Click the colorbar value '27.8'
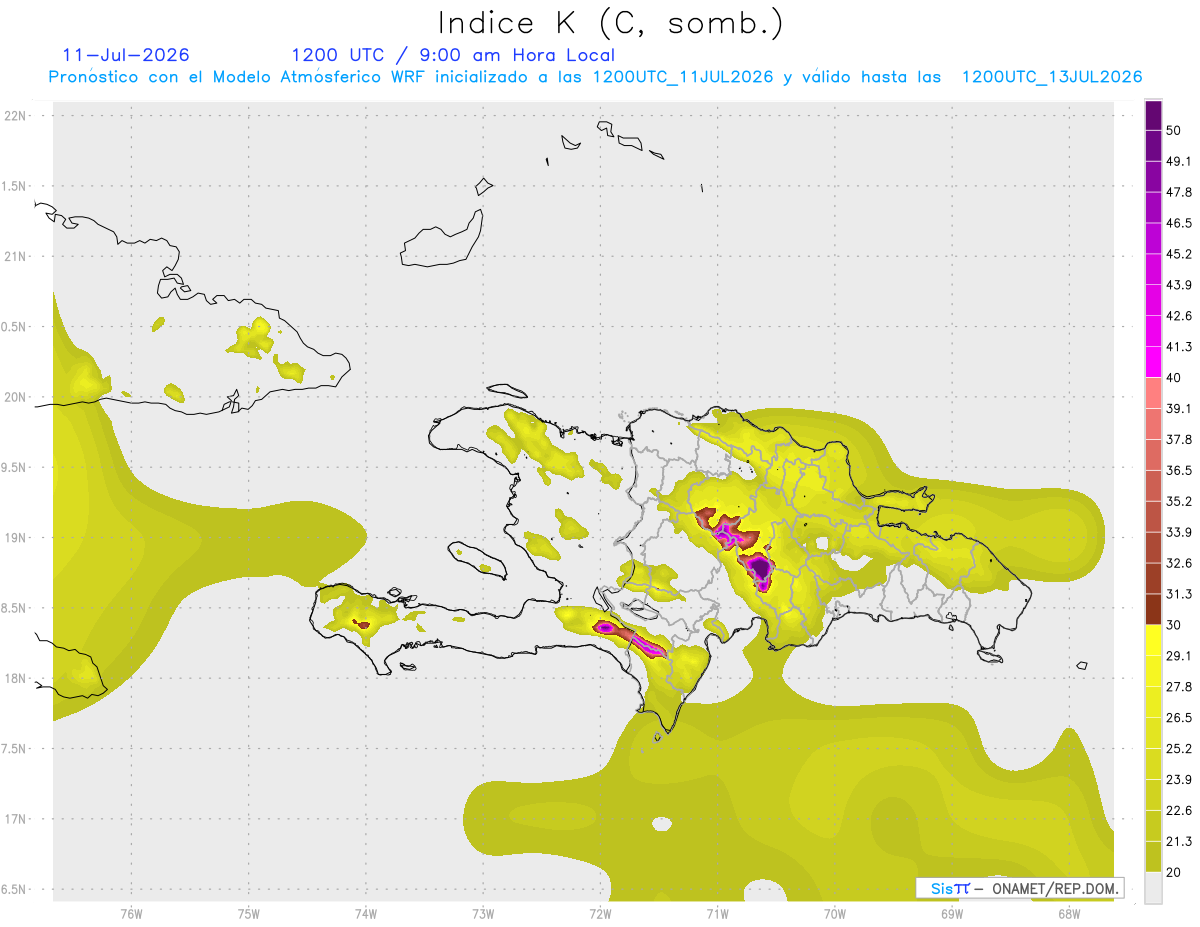Image resolution: width=1200 pixels, height=927 pixels. tap(1179, 687)
